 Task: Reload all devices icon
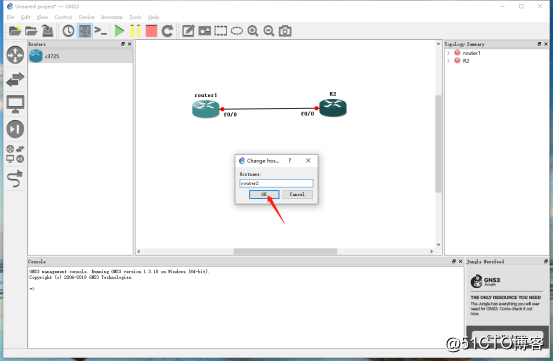click(167, 31)
